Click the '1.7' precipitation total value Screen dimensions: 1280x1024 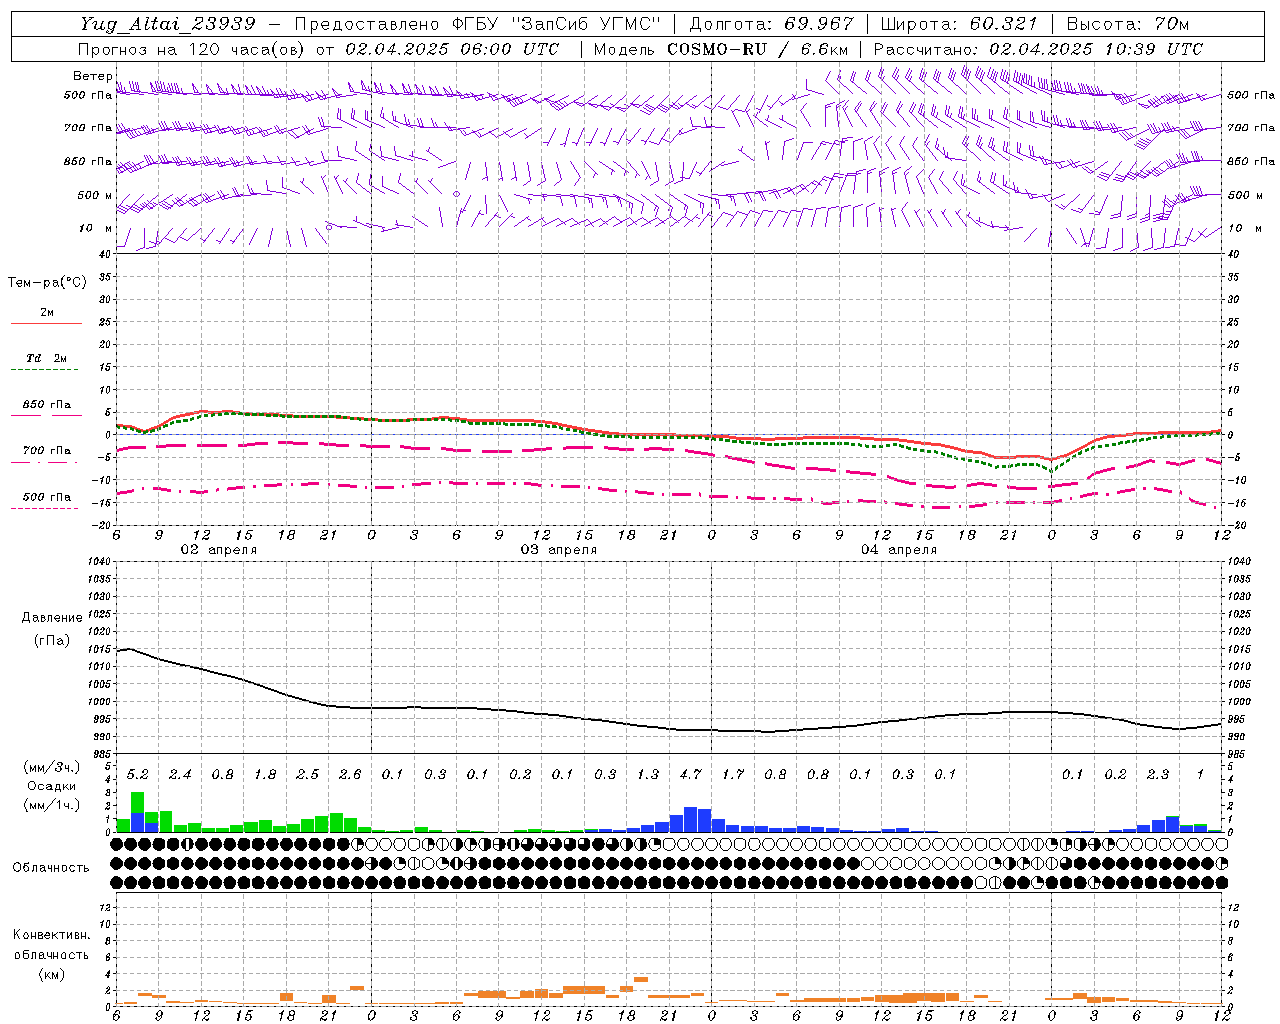point(733,774)
